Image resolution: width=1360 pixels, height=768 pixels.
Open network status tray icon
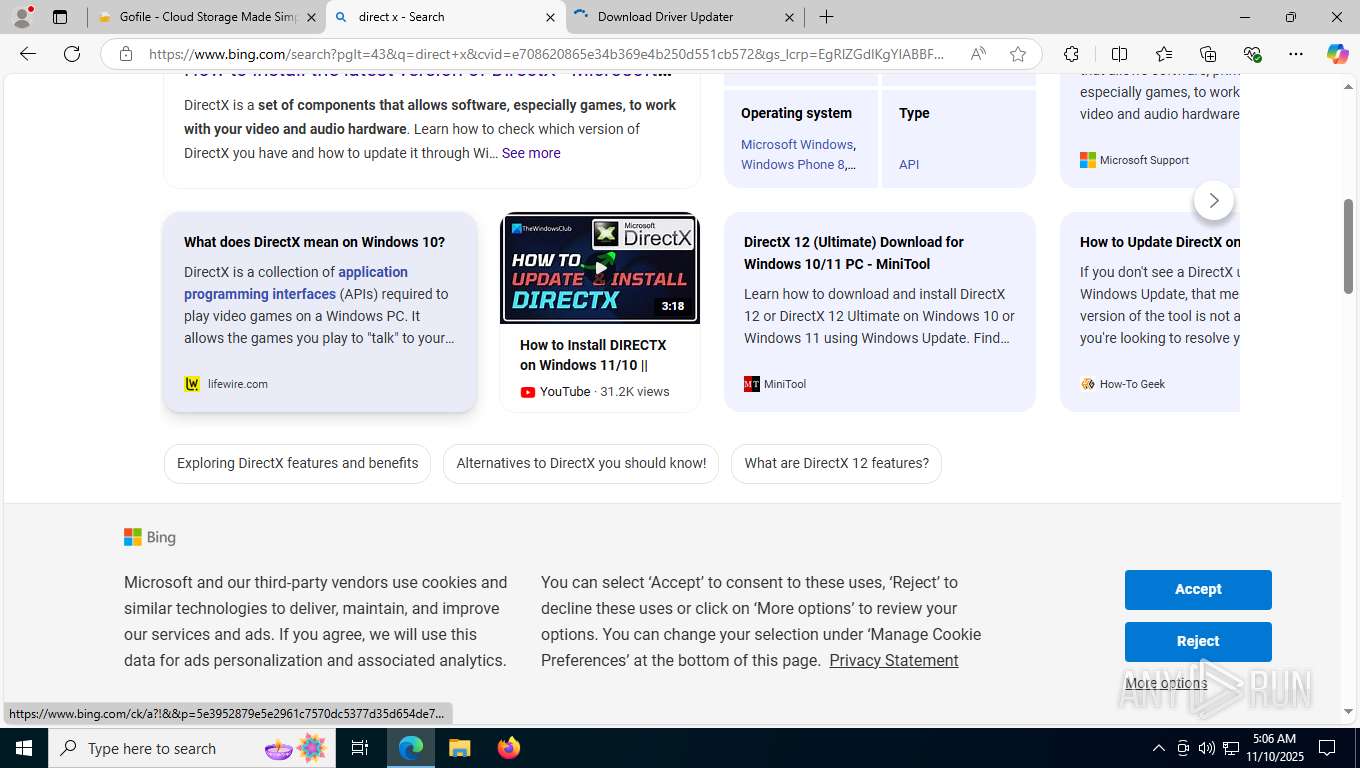click(x=1231, y=748)
